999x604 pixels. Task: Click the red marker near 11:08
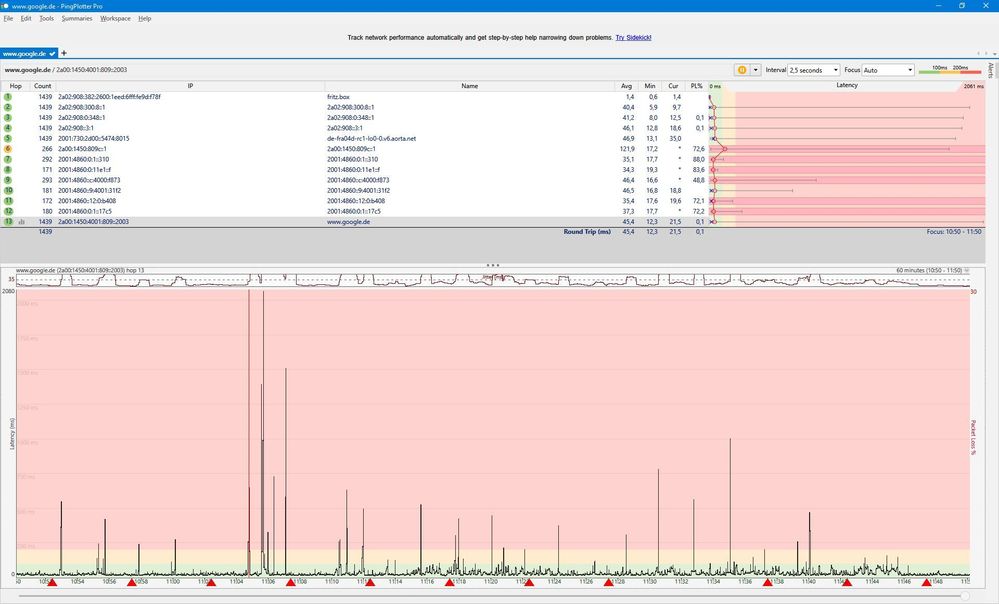pyautogui.click(x=291, y=582)
